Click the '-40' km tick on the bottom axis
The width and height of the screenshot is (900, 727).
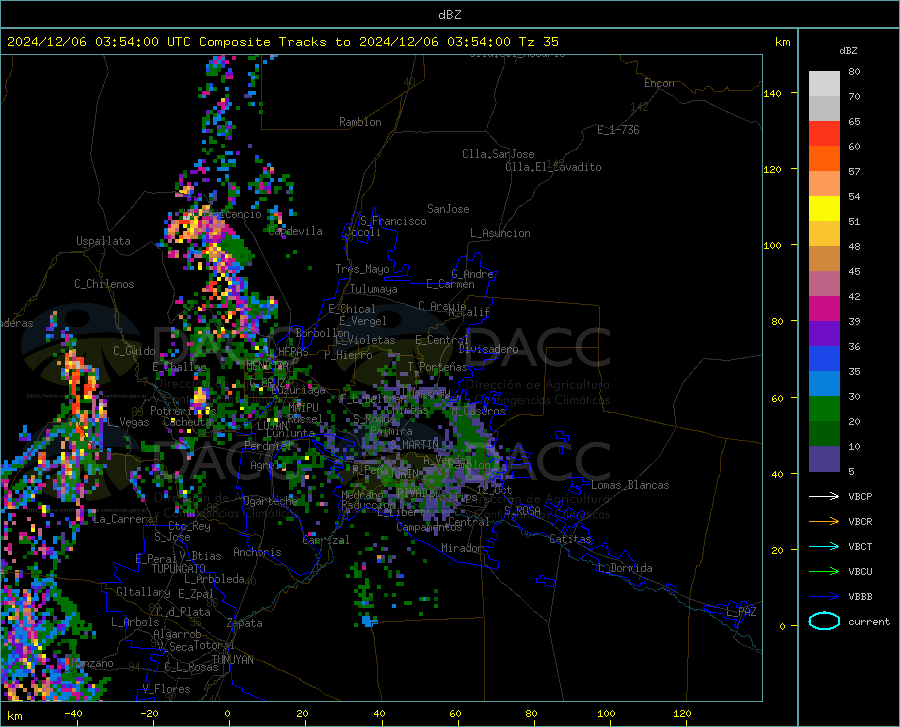click(73, 714)
